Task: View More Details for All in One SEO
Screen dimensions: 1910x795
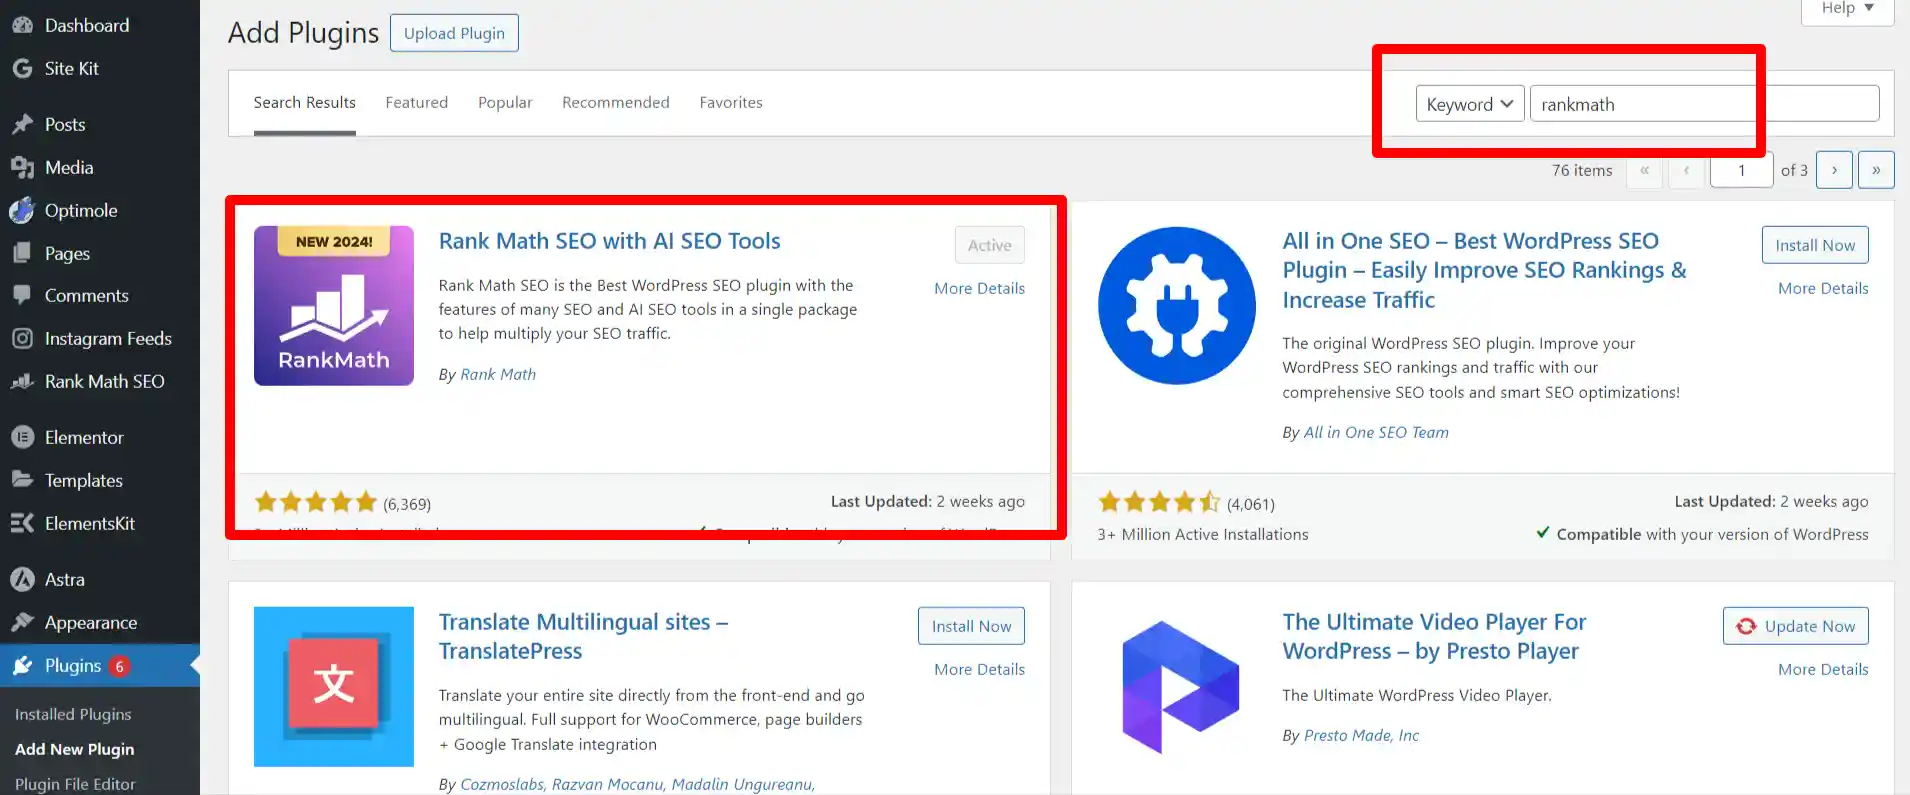Action: pos(1823,288)
